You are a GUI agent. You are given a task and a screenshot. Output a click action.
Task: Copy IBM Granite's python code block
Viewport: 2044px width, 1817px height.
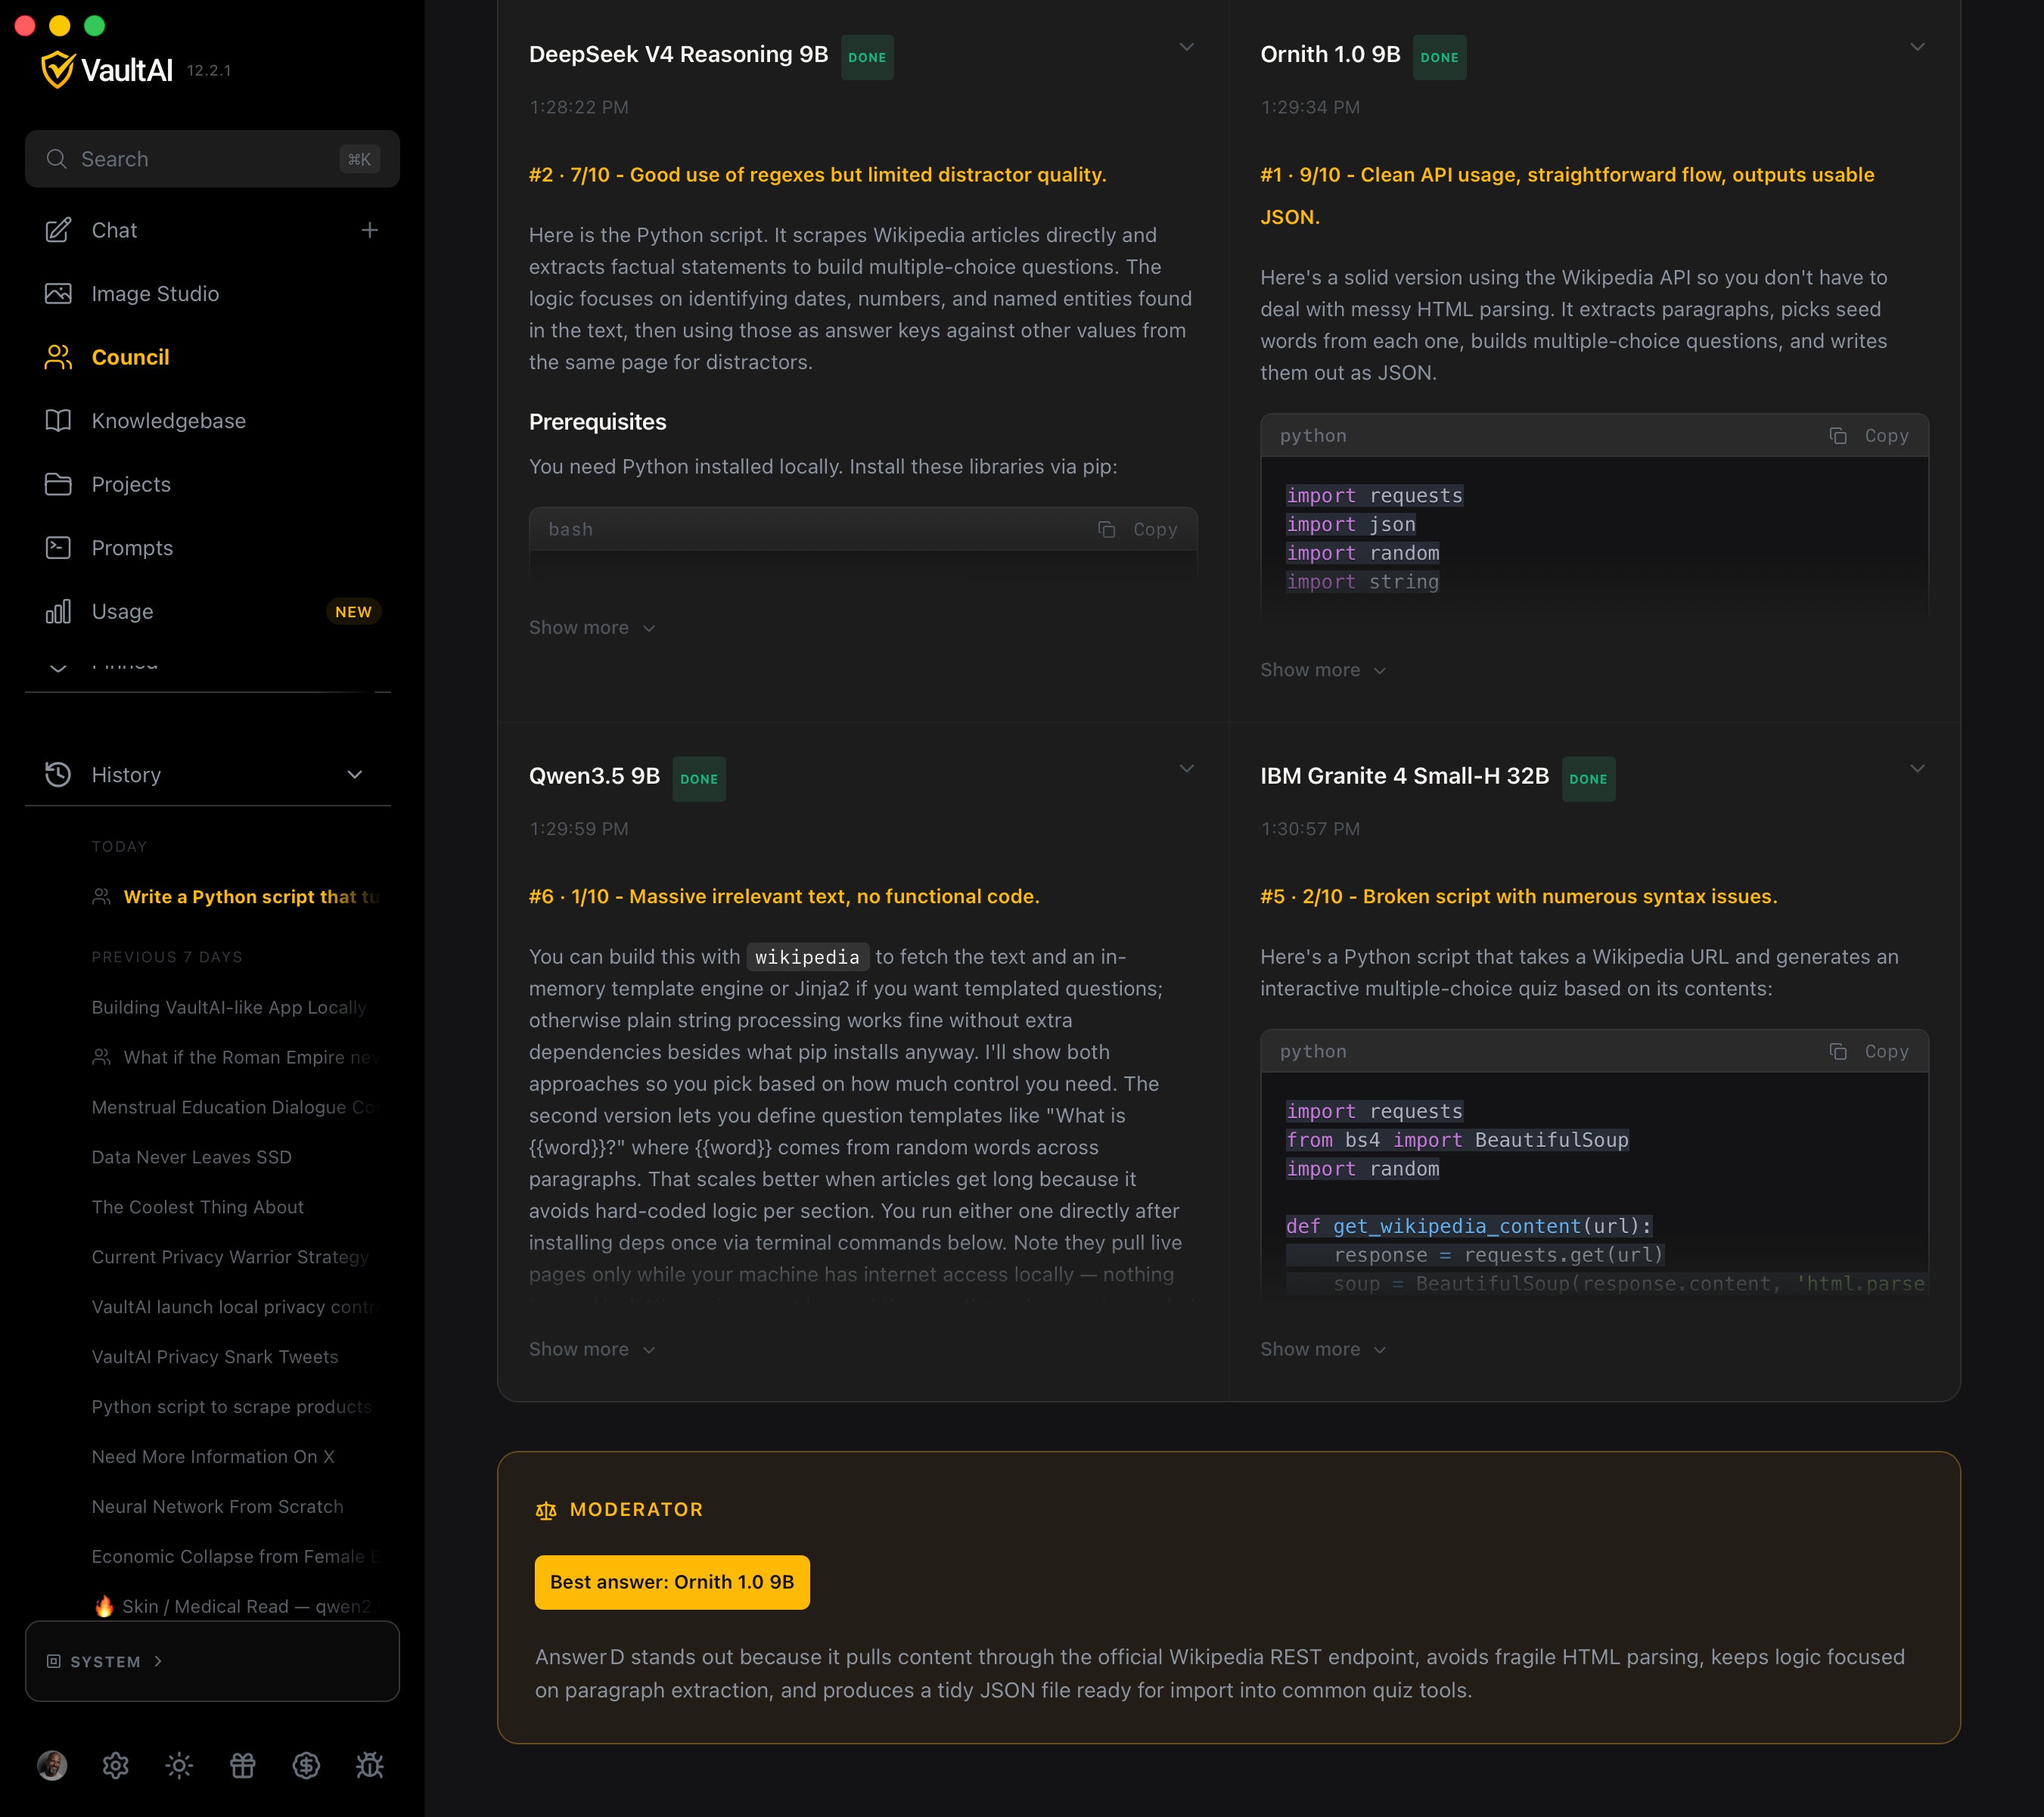point(1869,1052)
